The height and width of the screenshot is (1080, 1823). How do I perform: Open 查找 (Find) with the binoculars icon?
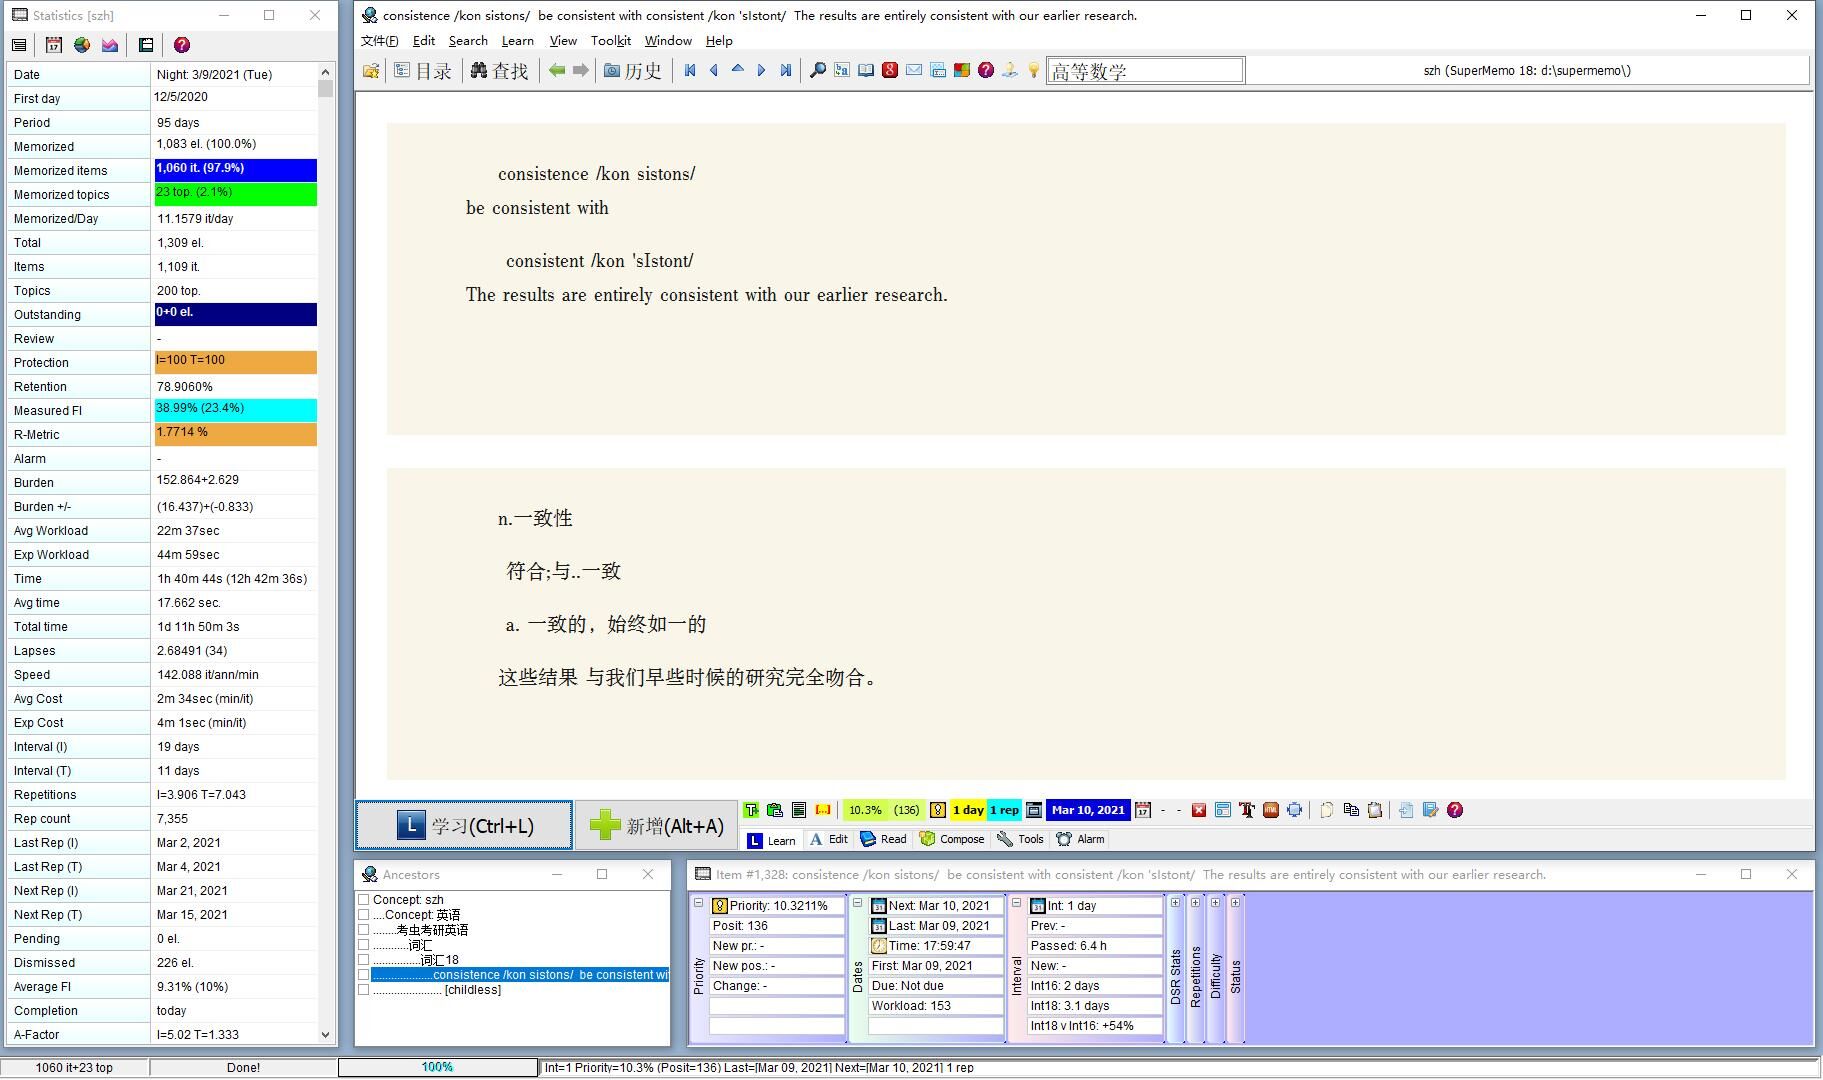(500, 70)
